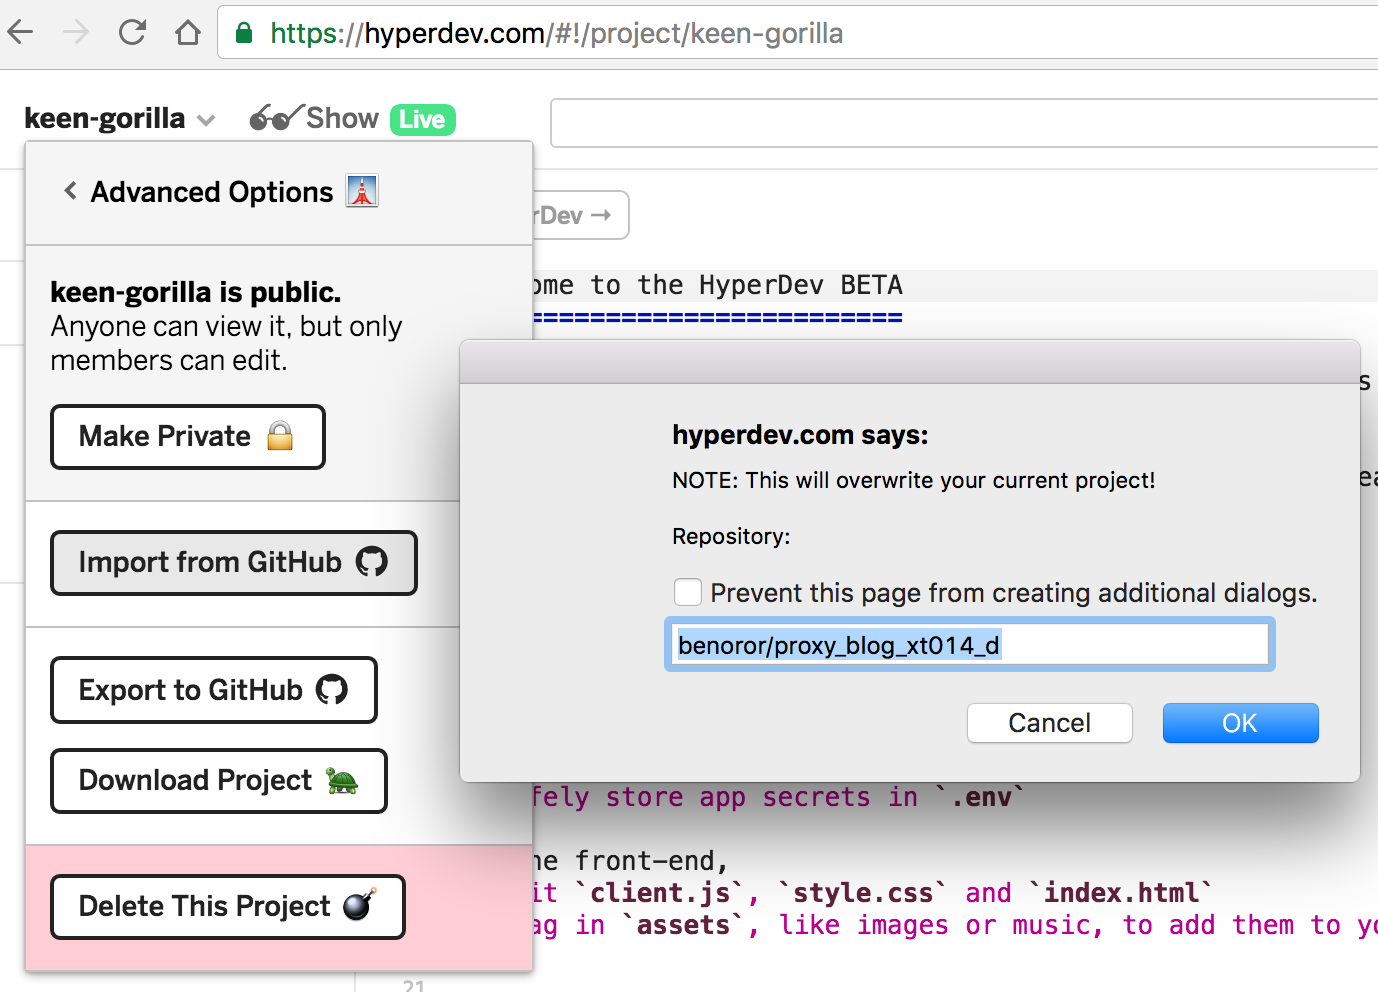Cancel the repository import dialog
The height and width of the screenshot is (992, 1378).
(x=1049, y=722)
